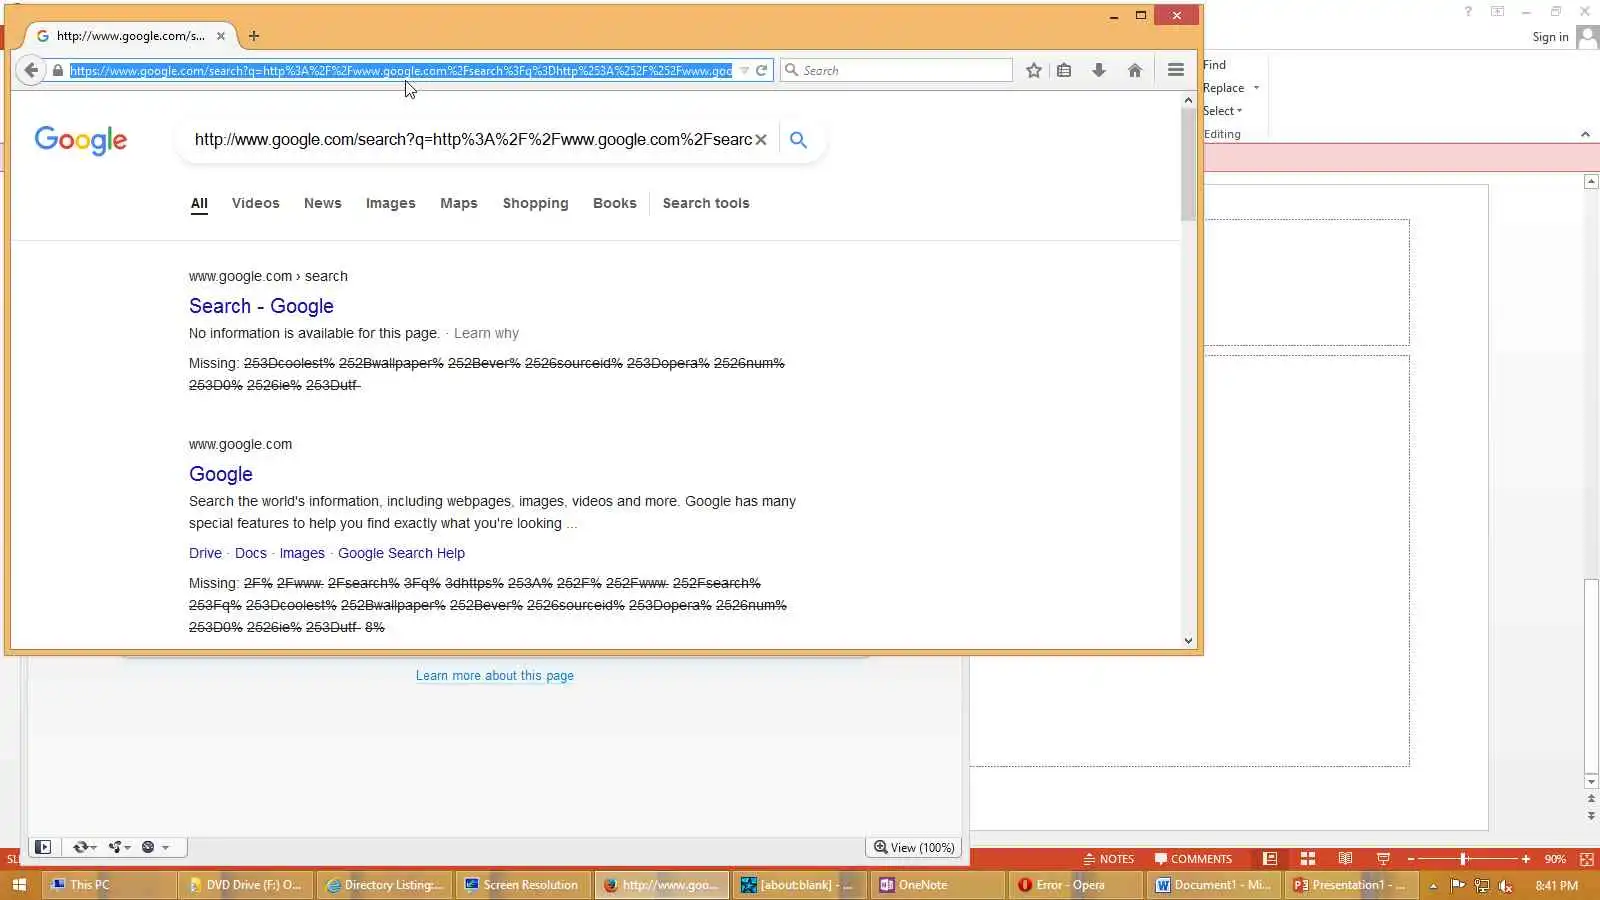
Task: Open the View (100%) zoom menu
Action: tap(914, 847)
